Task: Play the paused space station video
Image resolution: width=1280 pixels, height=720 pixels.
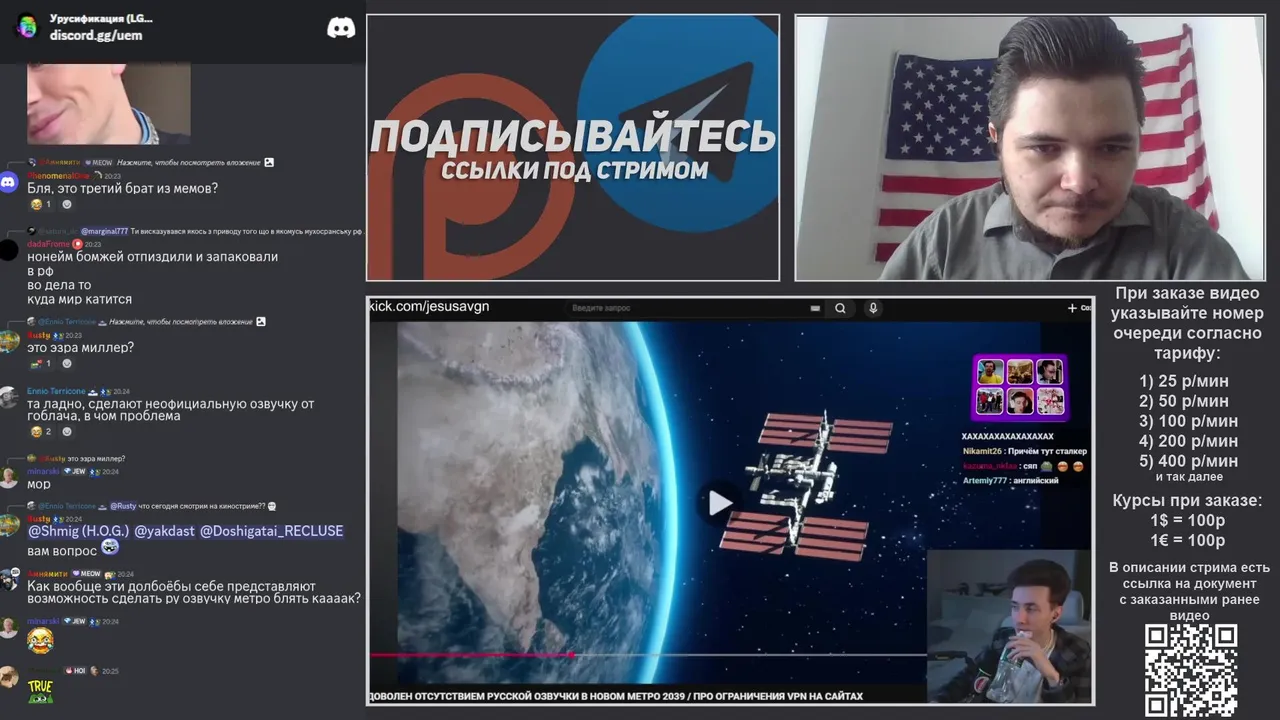Action: click(720, 503)
